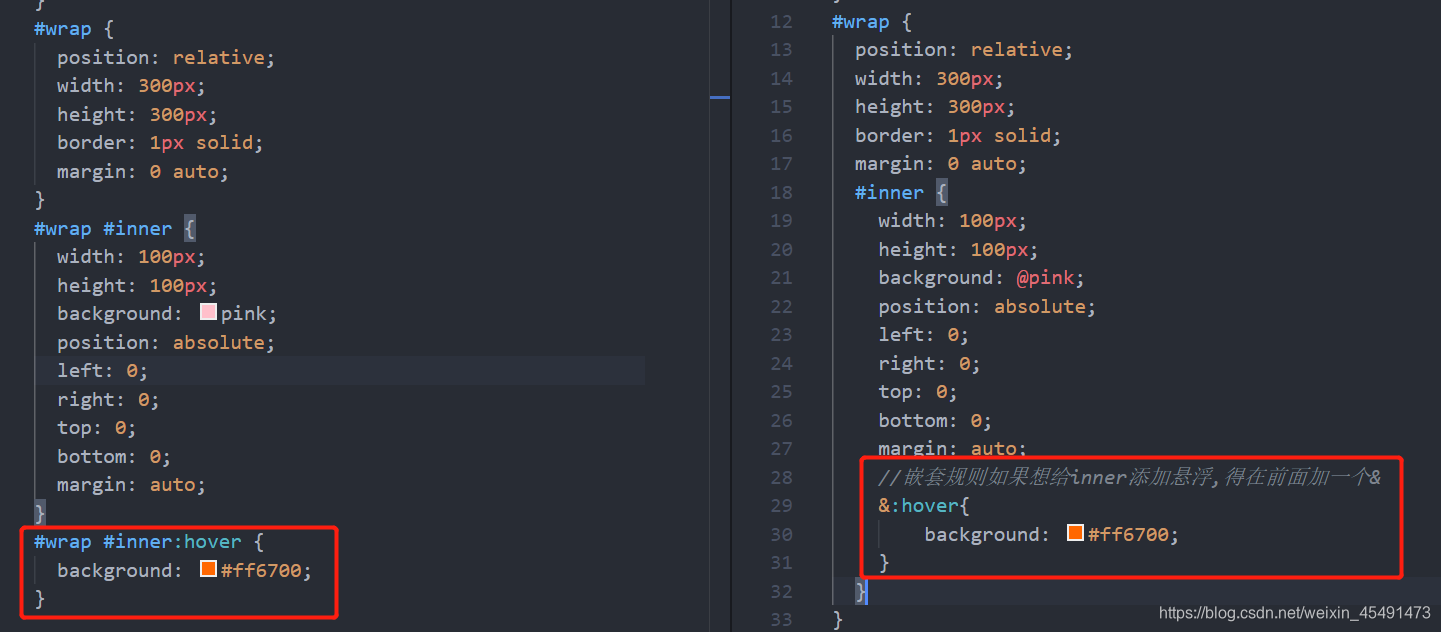The height and width of the screenshot is (632, 1441).
Task: Click gutter line number 26
Action: [x=782, y=420]
